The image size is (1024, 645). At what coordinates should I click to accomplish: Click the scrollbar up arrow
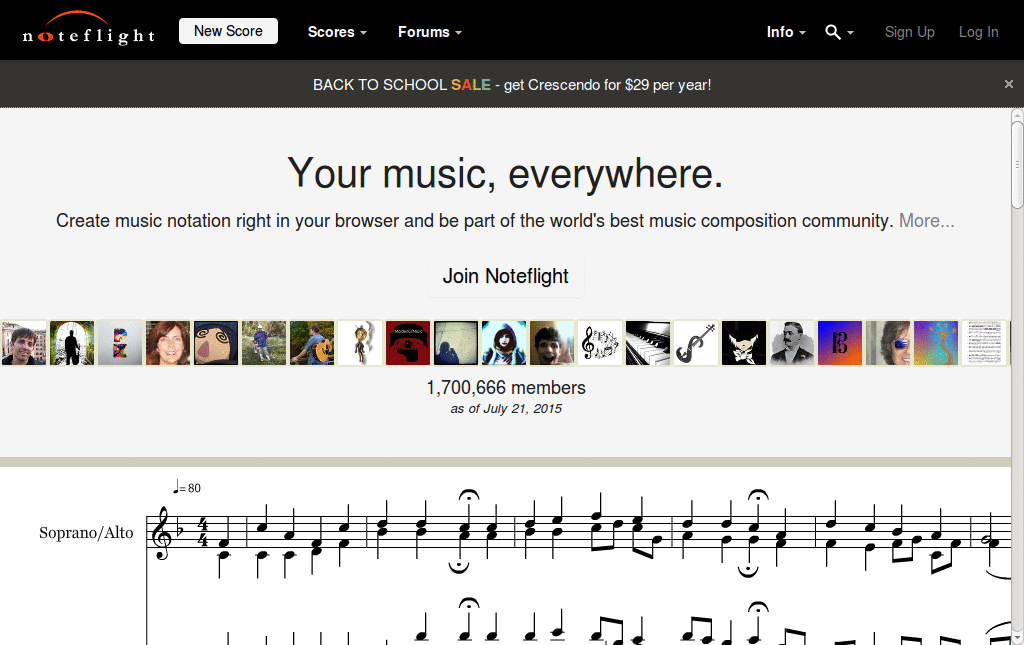tap(1017, 115)
